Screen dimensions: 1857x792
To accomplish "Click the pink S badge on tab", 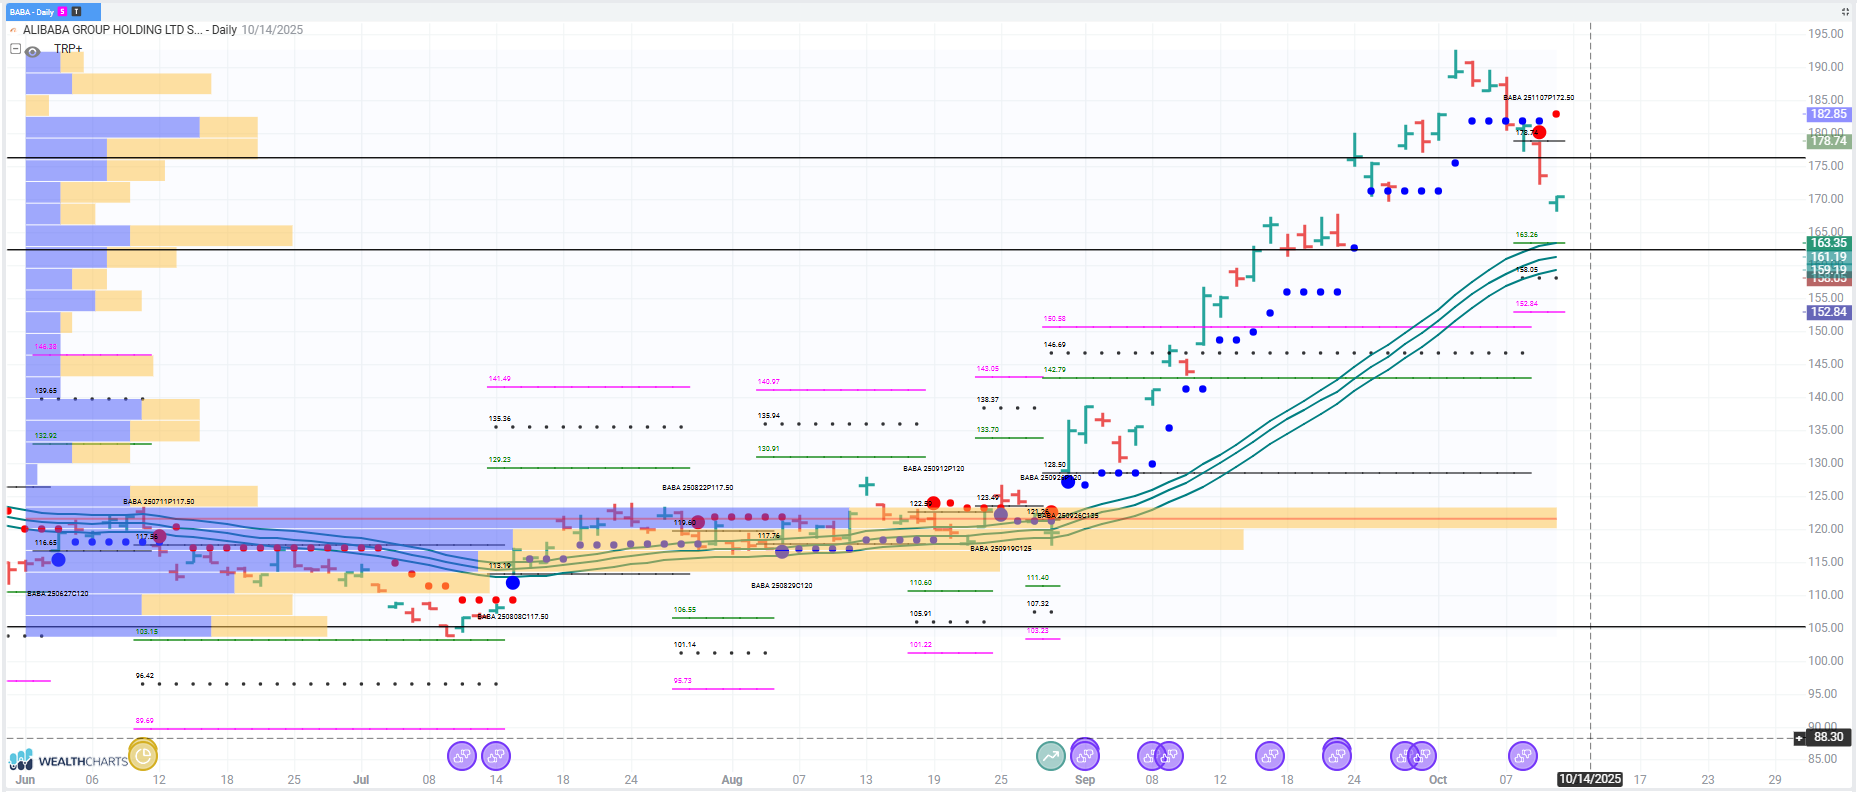I will pos(62,12).
